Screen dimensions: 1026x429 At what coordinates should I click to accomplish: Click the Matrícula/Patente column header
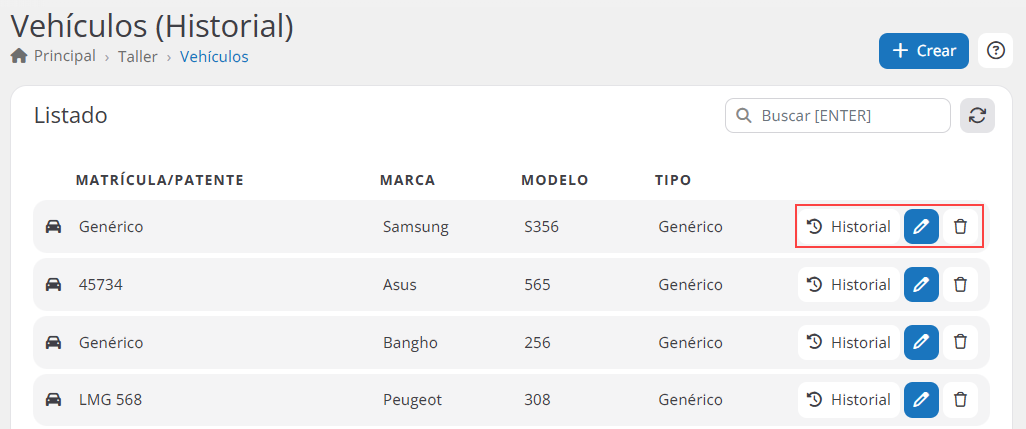click(160, 181)
